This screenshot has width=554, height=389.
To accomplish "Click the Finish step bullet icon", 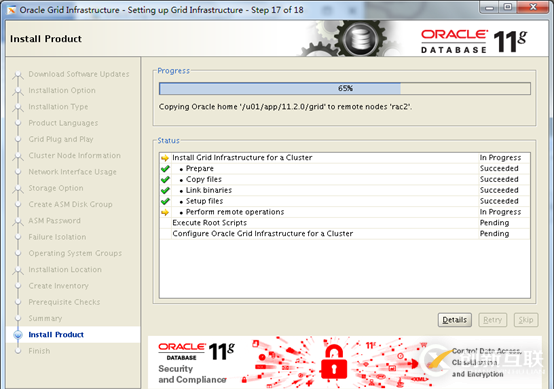I will click(x=18, y=351).
